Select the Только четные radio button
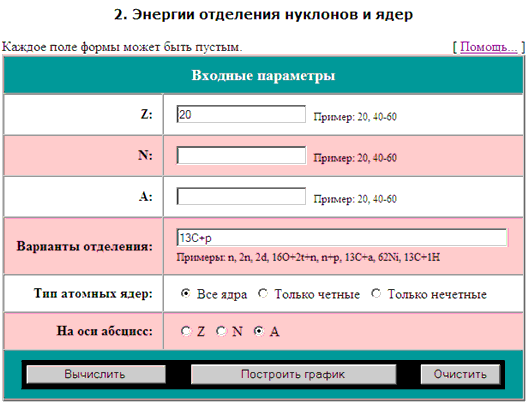 [x=263, y=294]
